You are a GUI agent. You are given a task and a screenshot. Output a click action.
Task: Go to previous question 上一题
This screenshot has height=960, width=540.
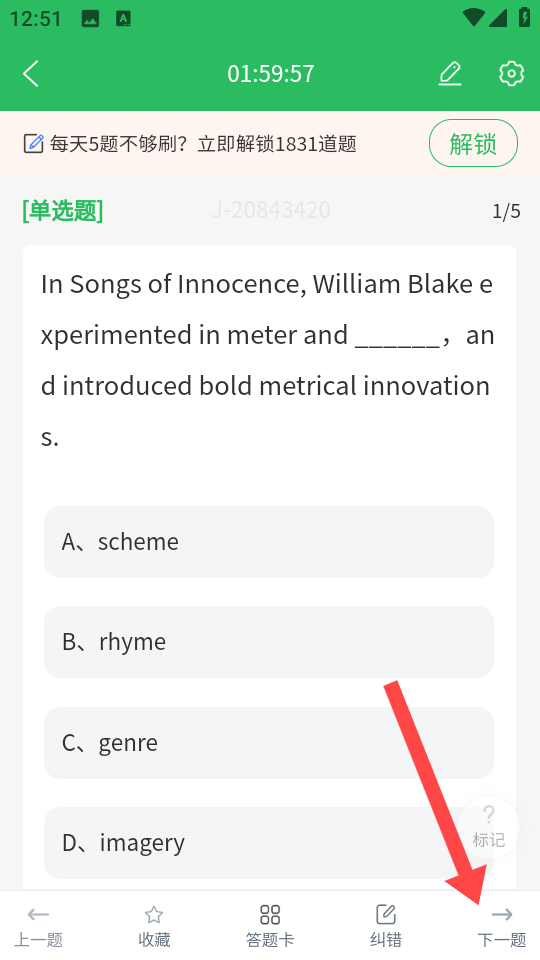click(x=38, y=926)
